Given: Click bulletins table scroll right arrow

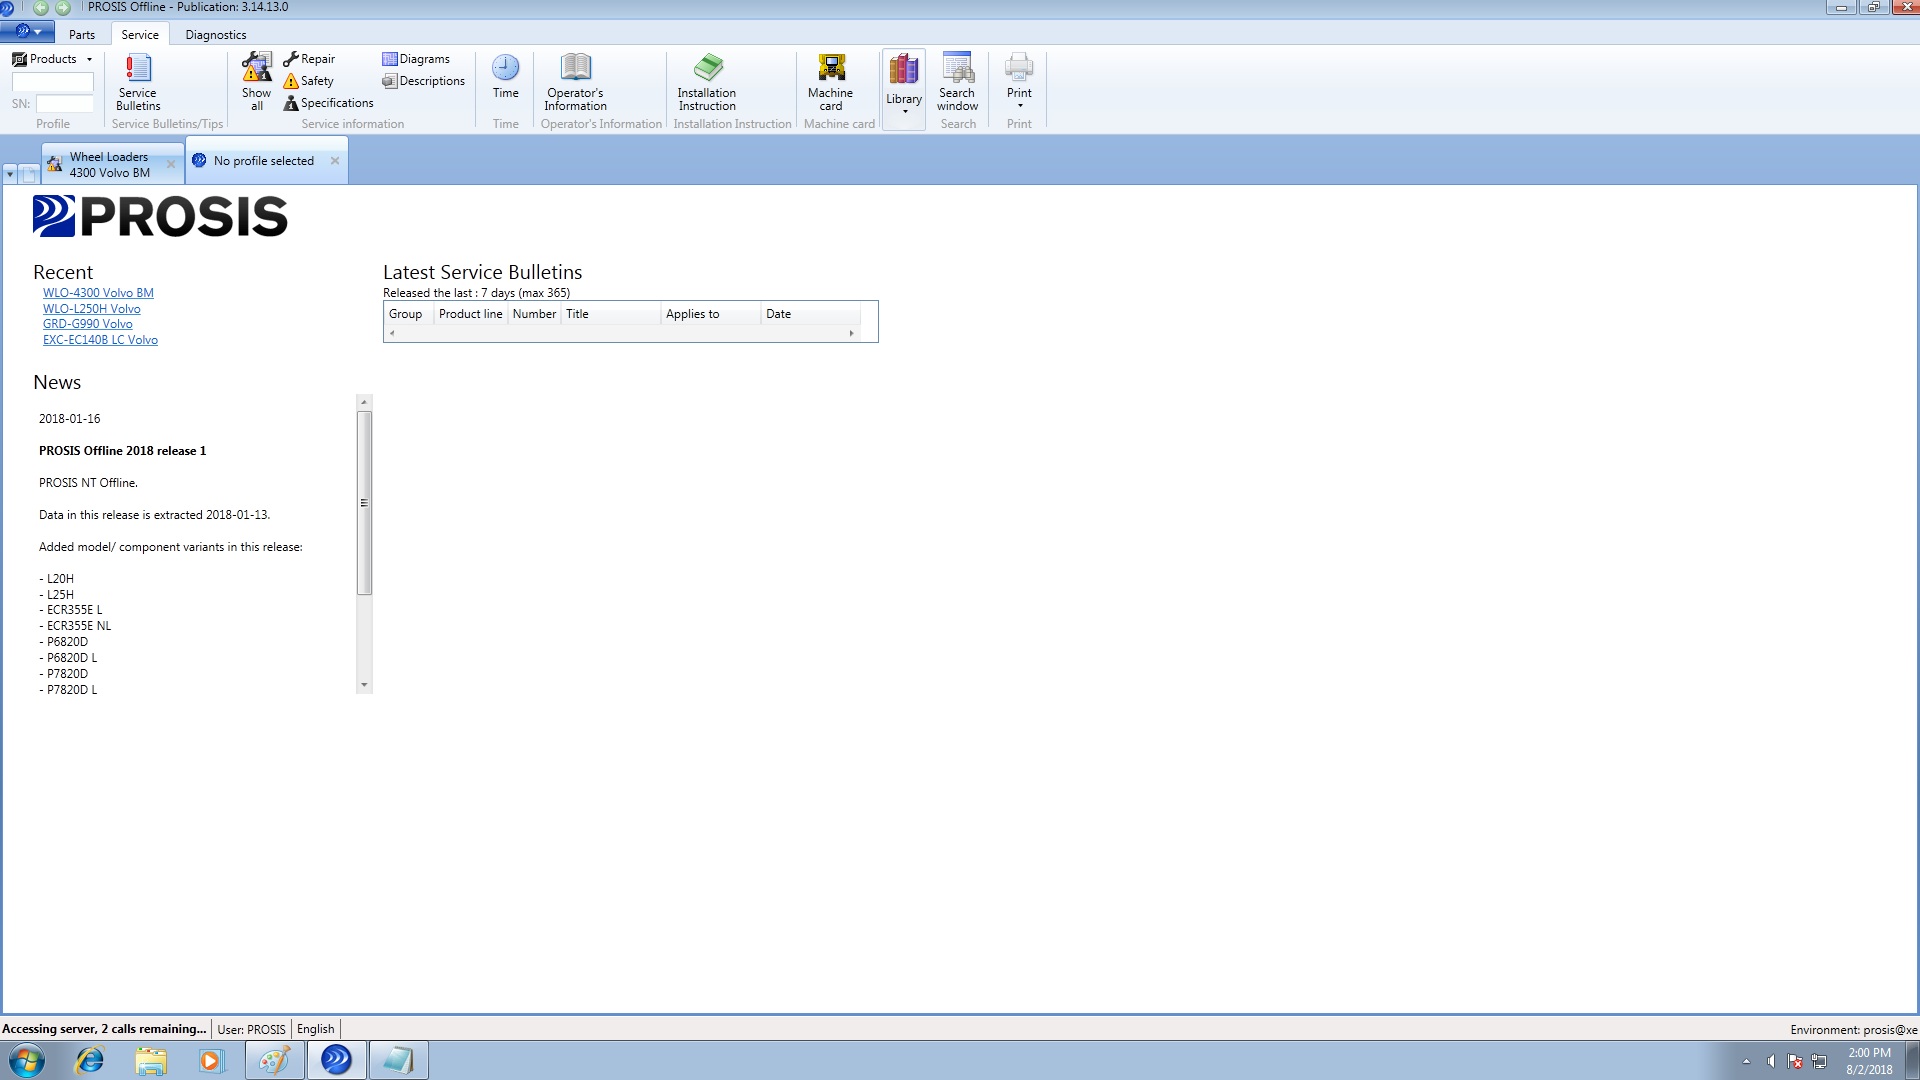Looking at the screenshot, I should (x=852, y=333).
